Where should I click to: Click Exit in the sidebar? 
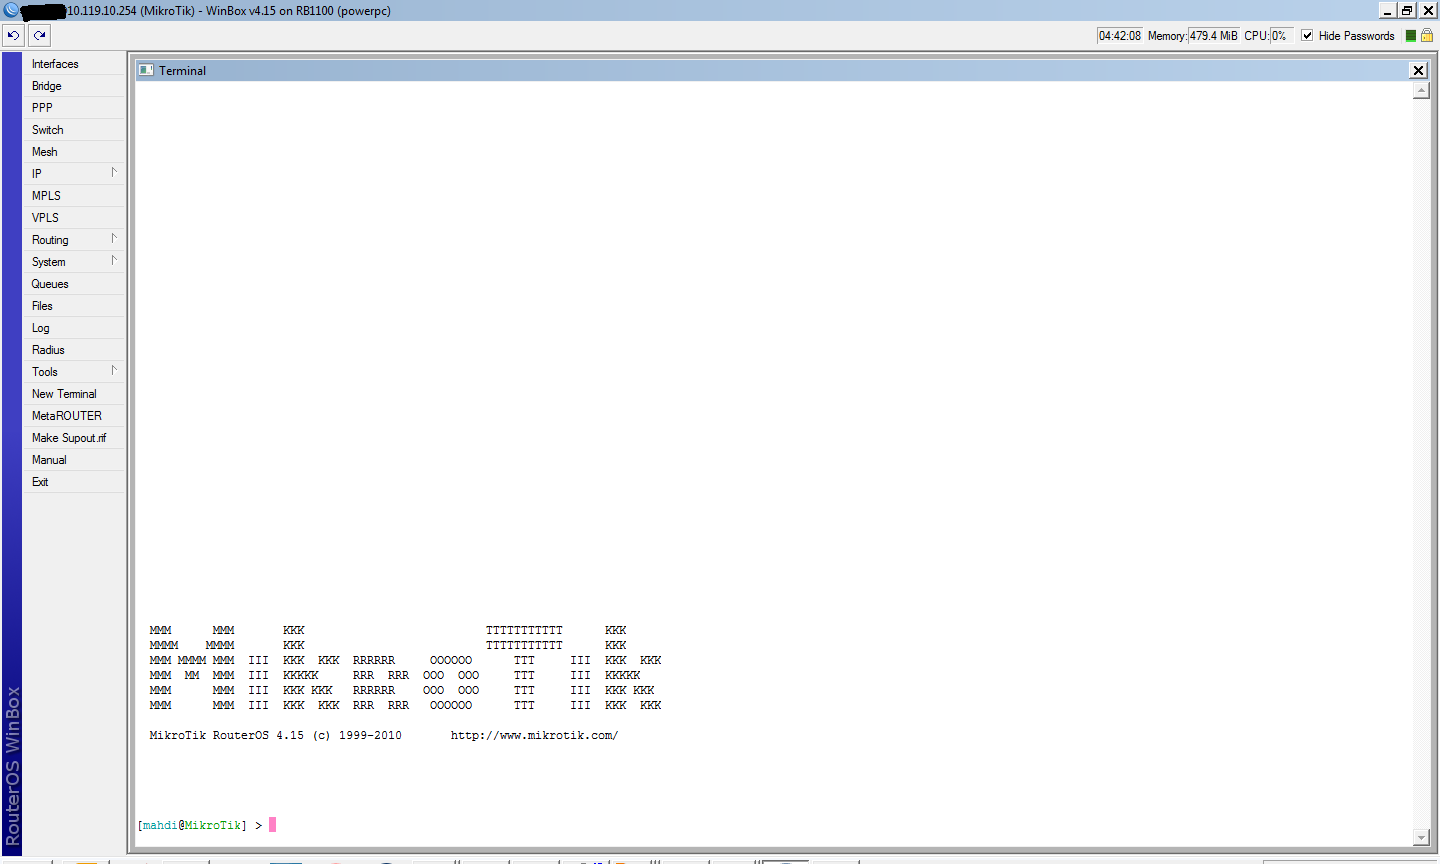tap(74, 482)
